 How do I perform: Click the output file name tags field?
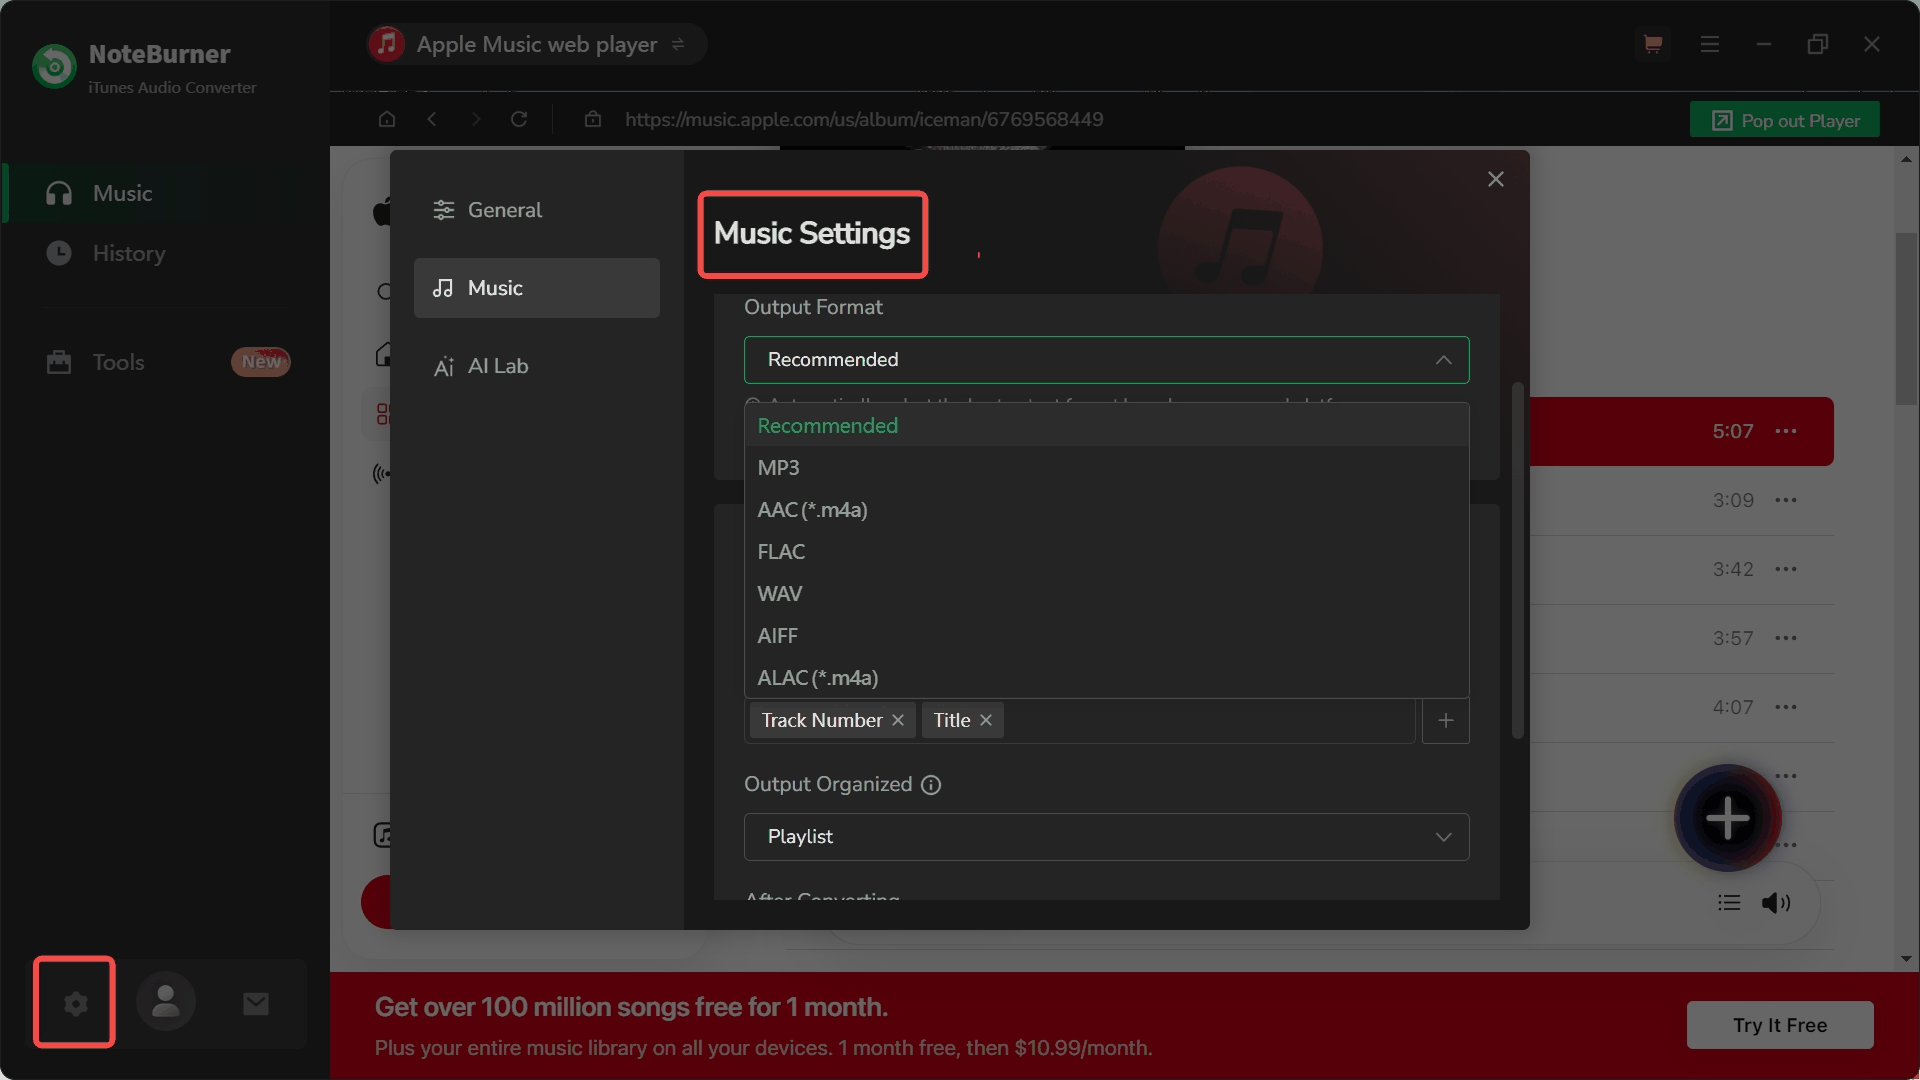coord(1080,720)
